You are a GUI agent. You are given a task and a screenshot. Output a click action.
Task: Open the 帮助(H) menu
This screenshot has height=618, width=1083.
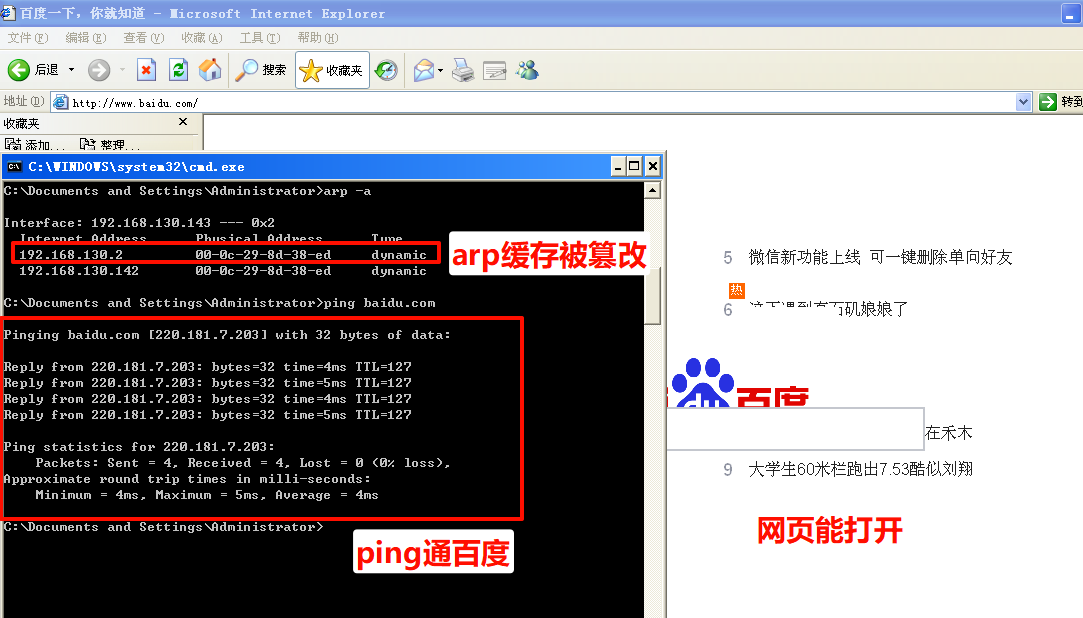(318, 38)
